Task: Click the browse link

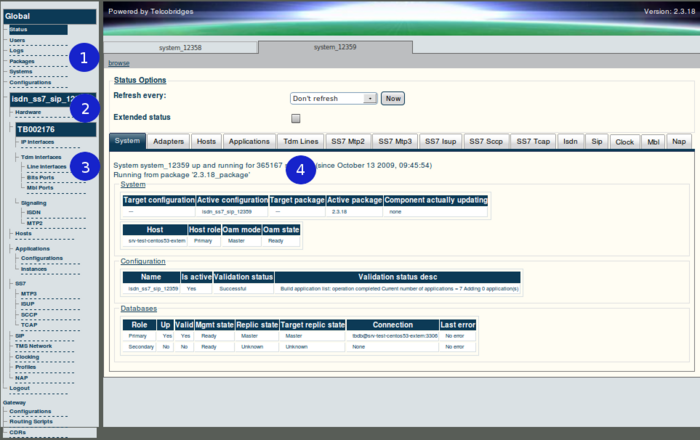Action: [x=119, y=63]
